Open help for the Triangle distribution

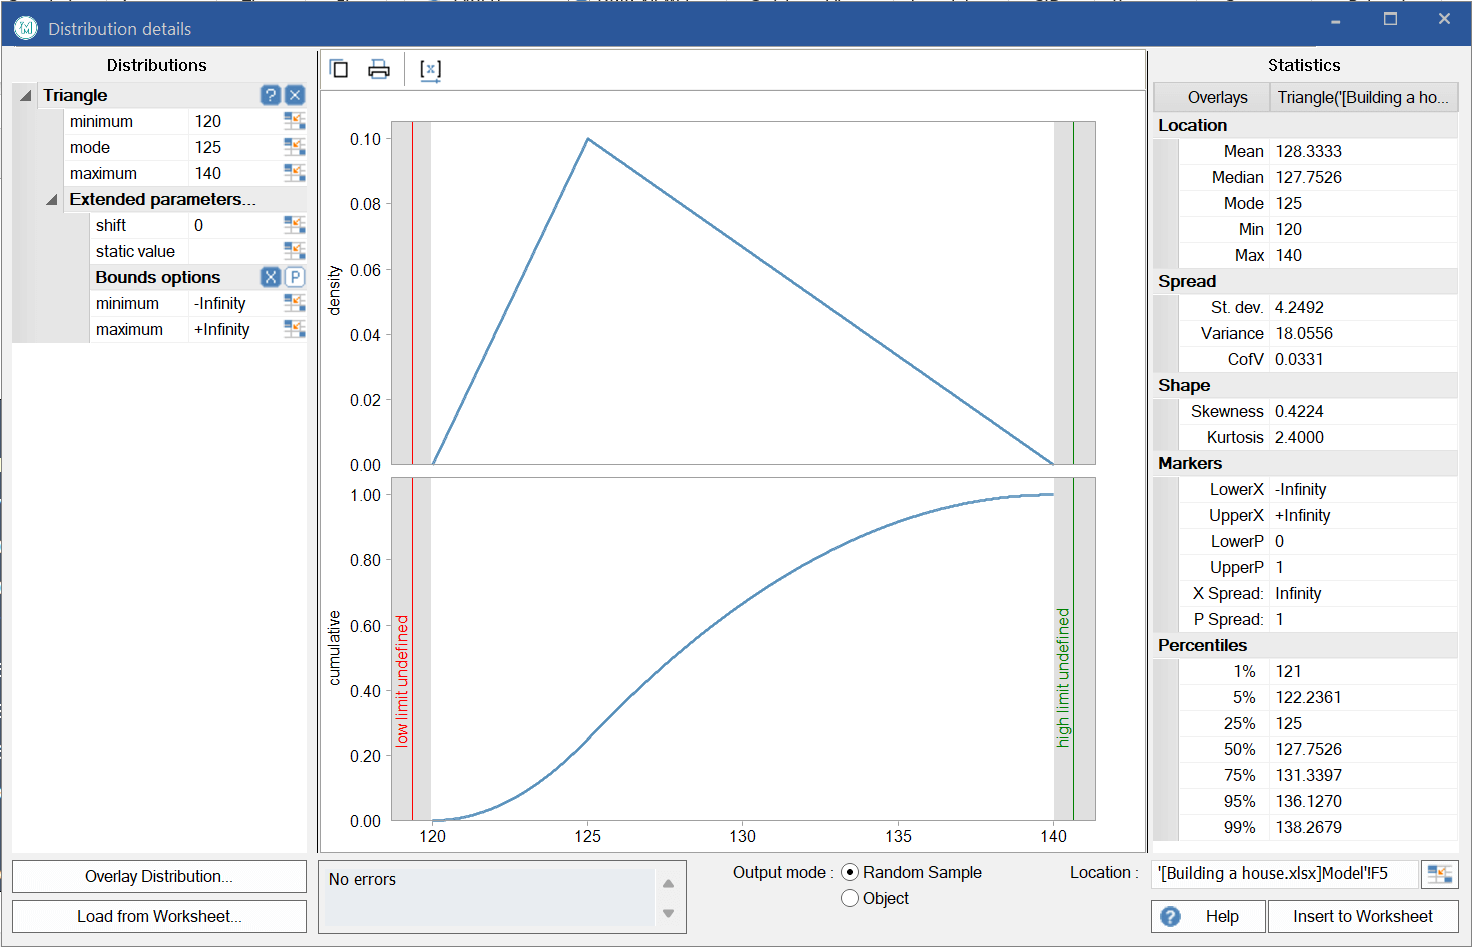pos(270,95)
